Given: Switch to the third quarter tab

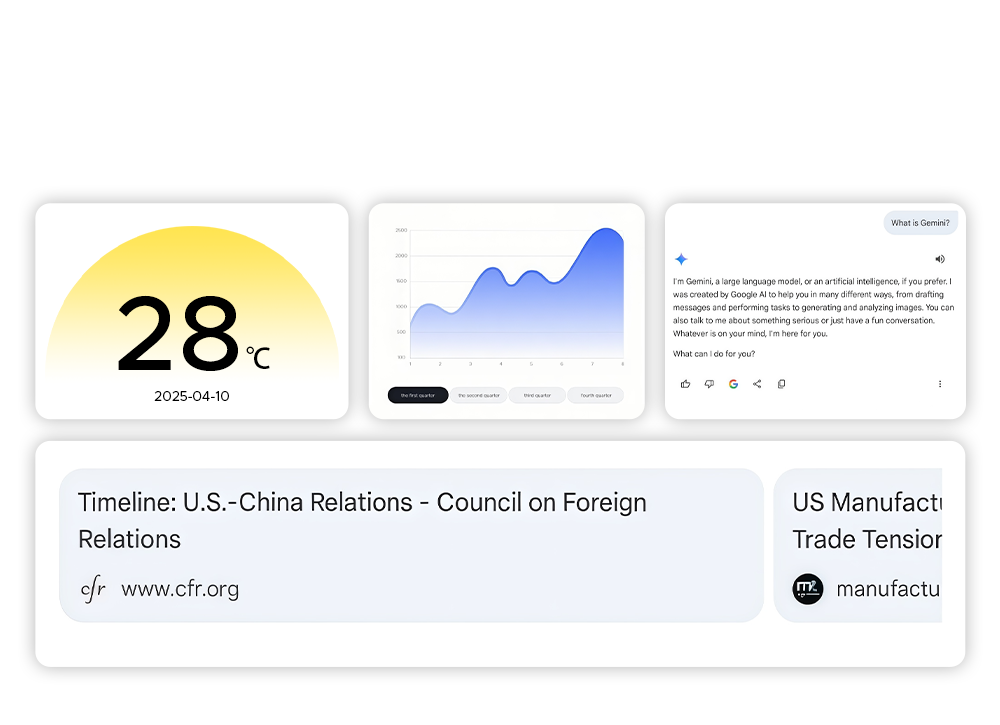Looking at the screenshot, I should [537, 395].
